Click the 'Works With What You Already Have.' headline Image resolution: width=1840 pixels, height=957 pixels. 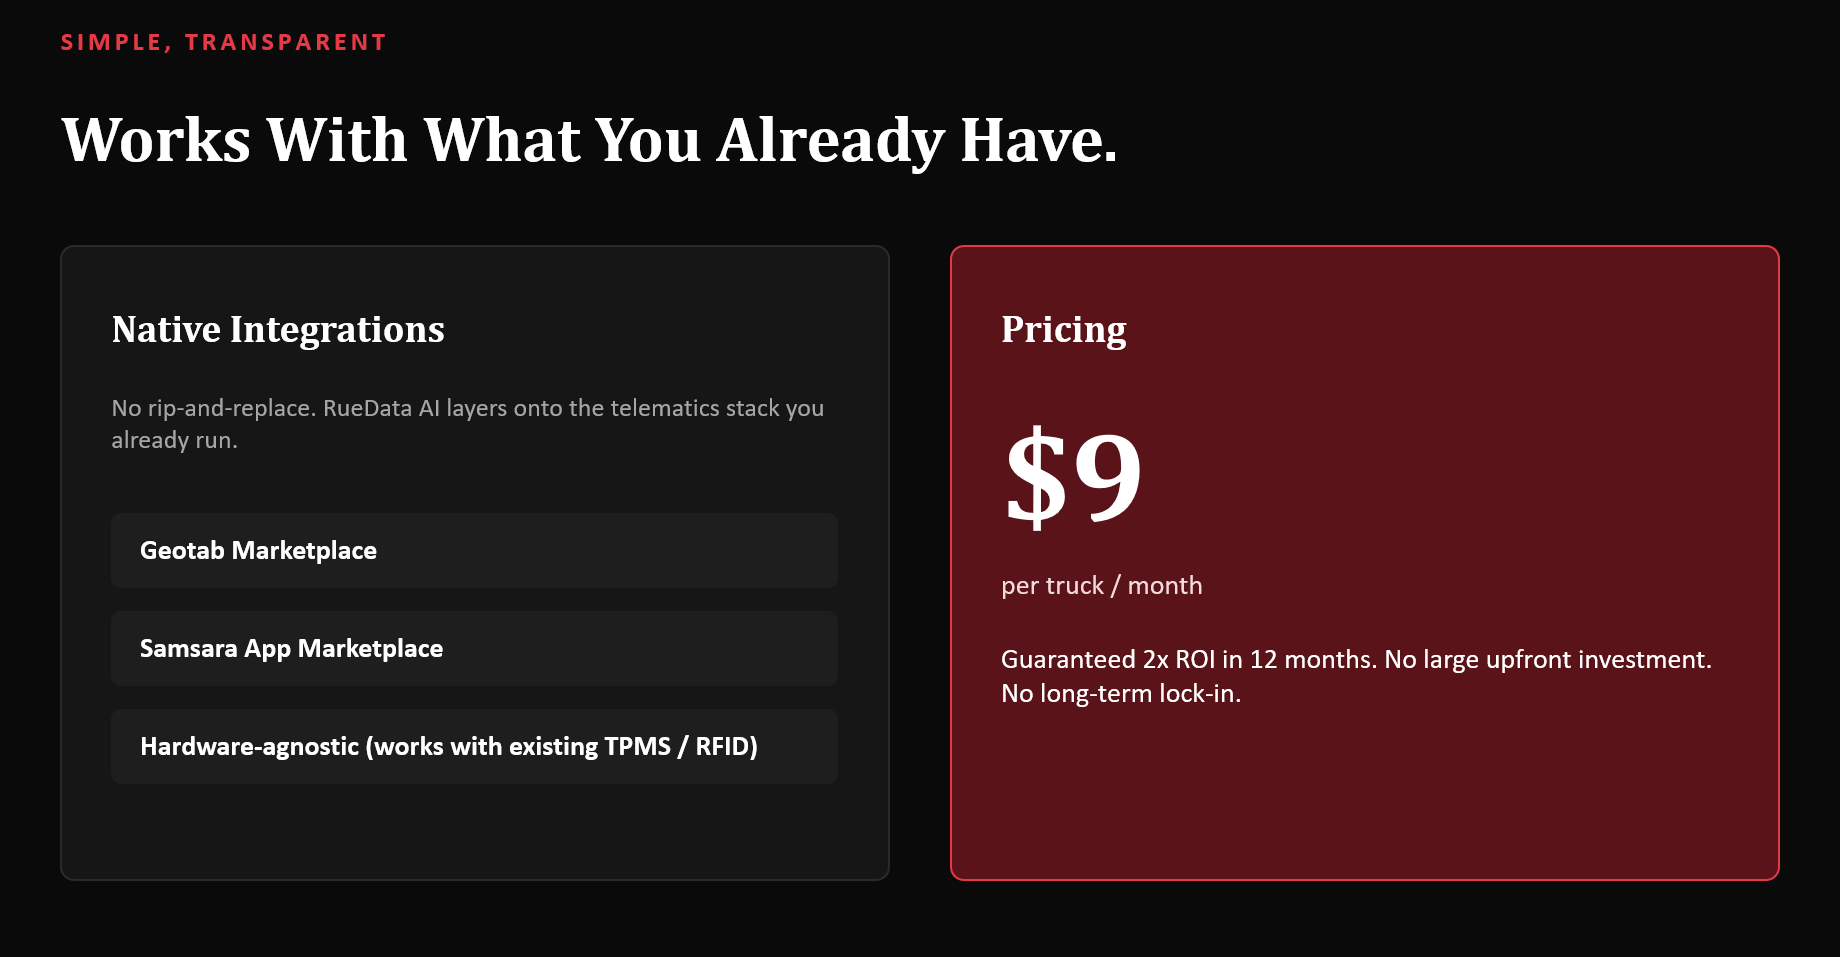[589, 140]
